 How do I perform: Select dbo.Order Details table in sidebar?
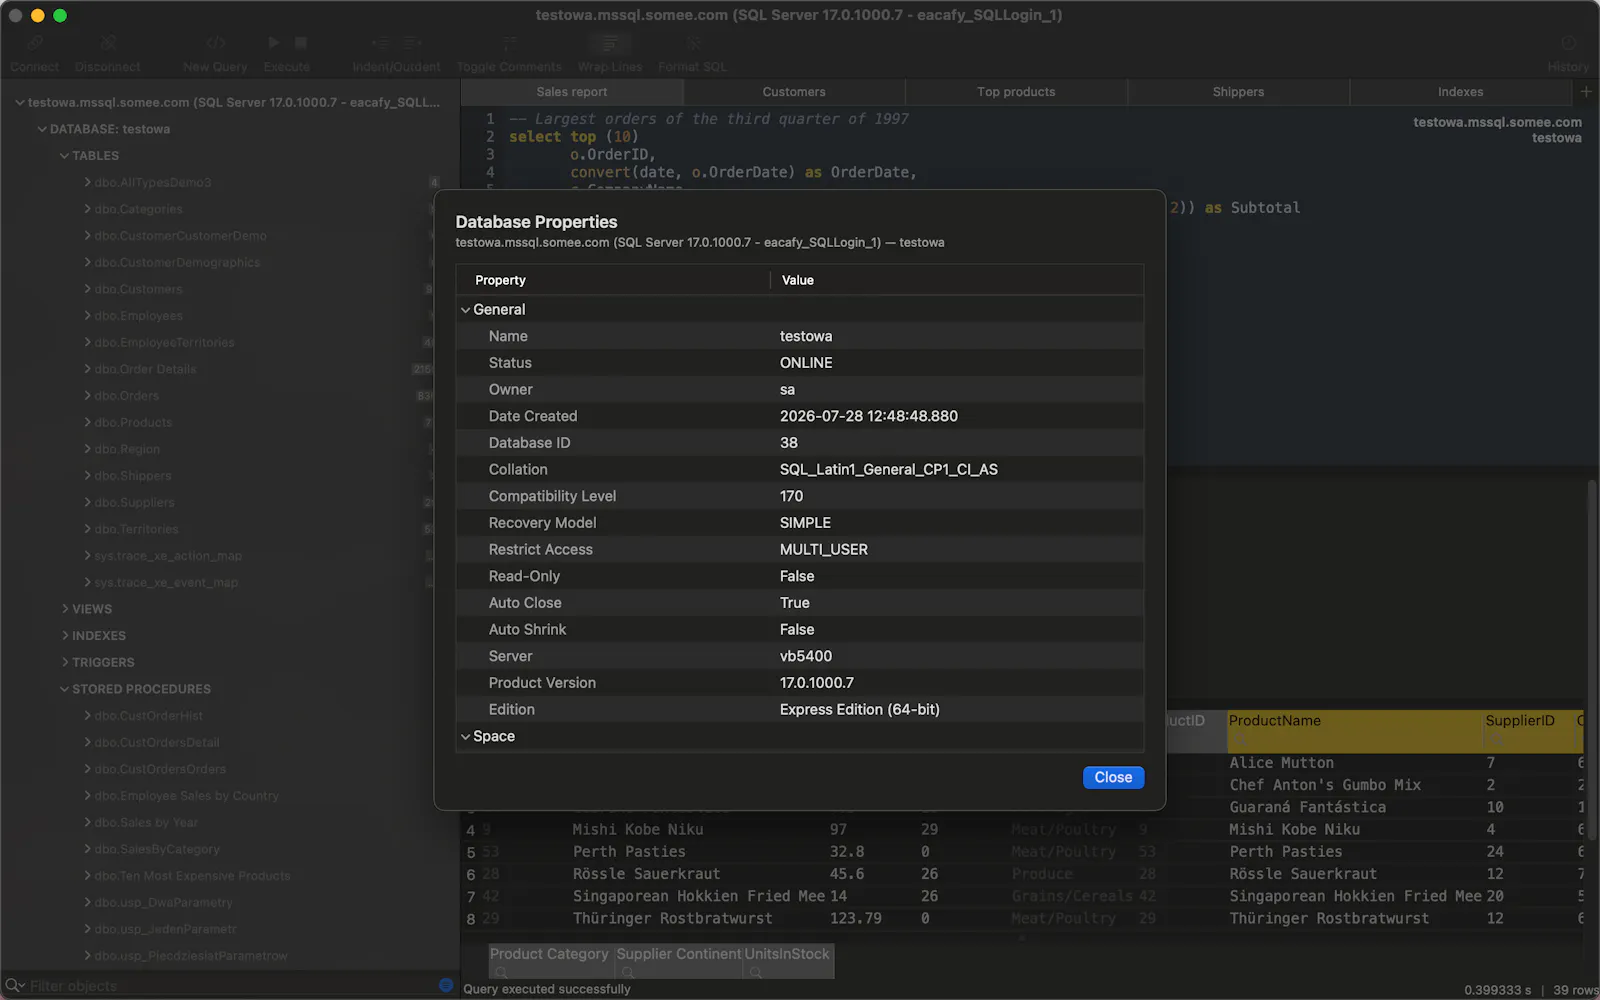coord(145,369)
